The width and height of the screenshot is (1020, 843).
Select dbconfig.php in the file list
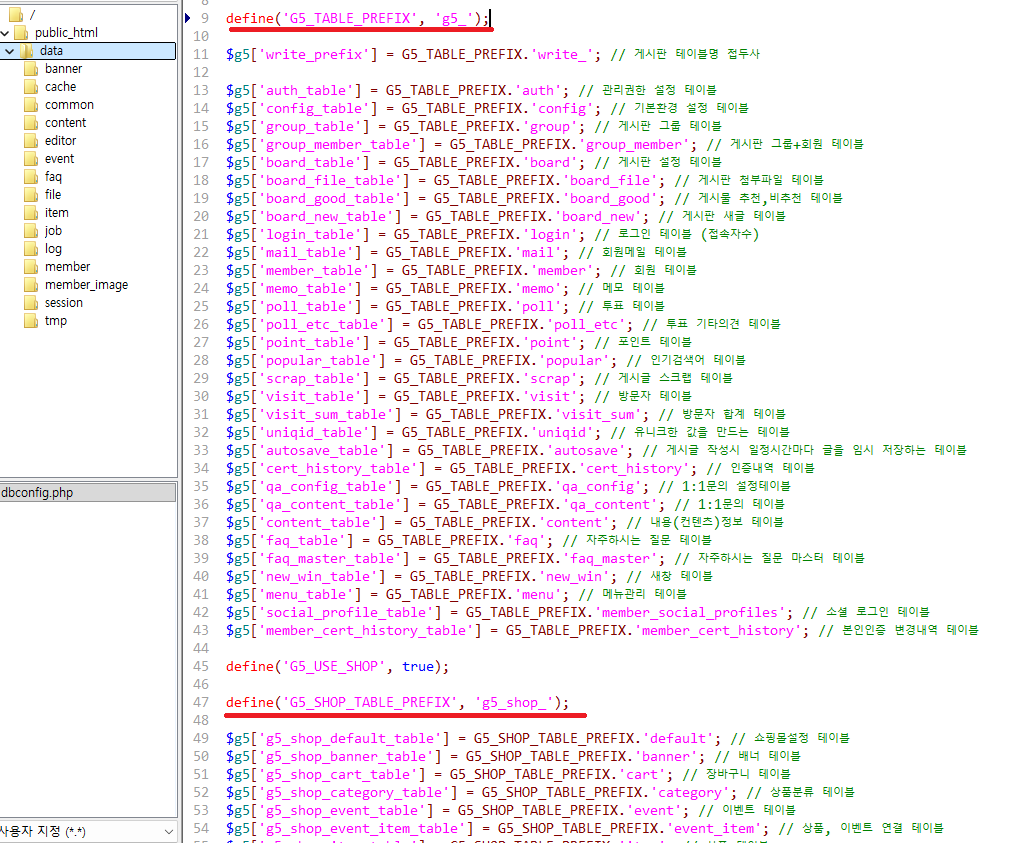click(x=38, y=492)
